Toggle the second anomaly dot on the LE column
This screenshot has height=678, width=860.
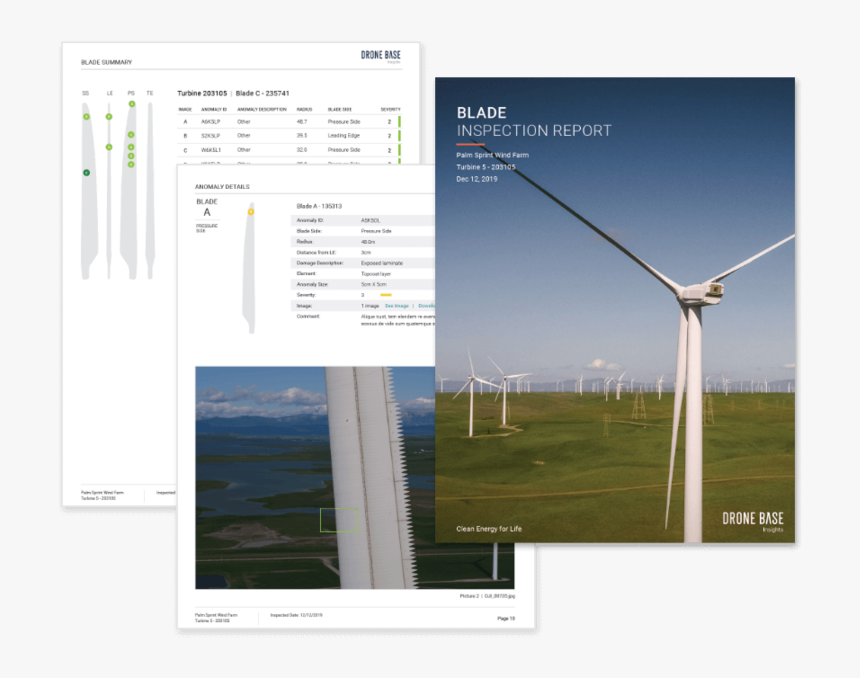[109, 146]
